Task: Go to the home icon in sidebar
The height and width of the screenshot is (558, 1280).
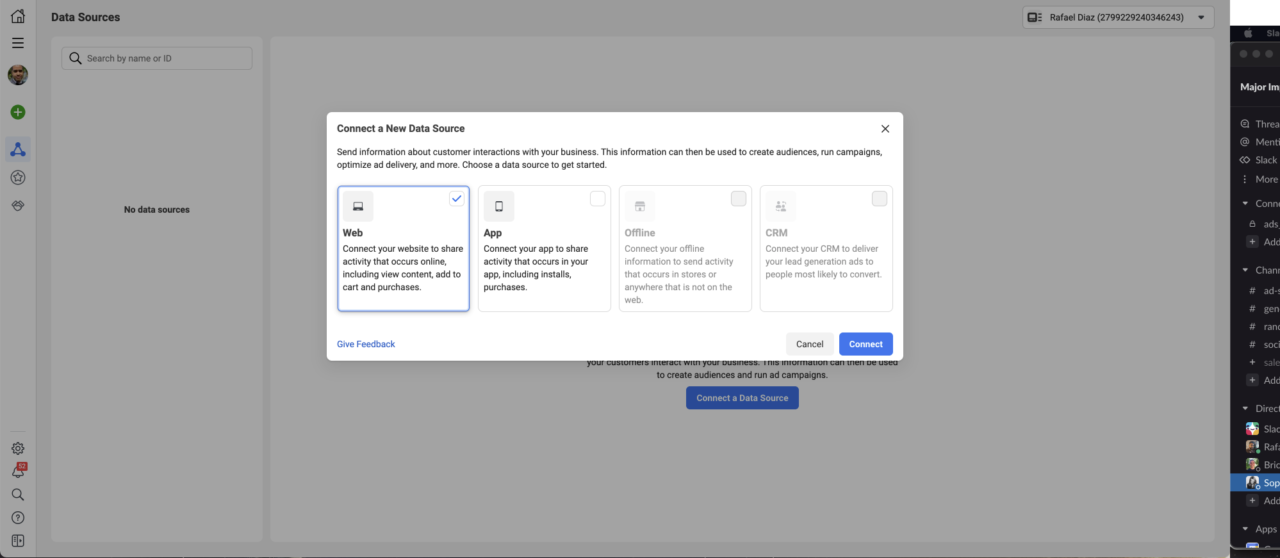Action: coord(17,16)
